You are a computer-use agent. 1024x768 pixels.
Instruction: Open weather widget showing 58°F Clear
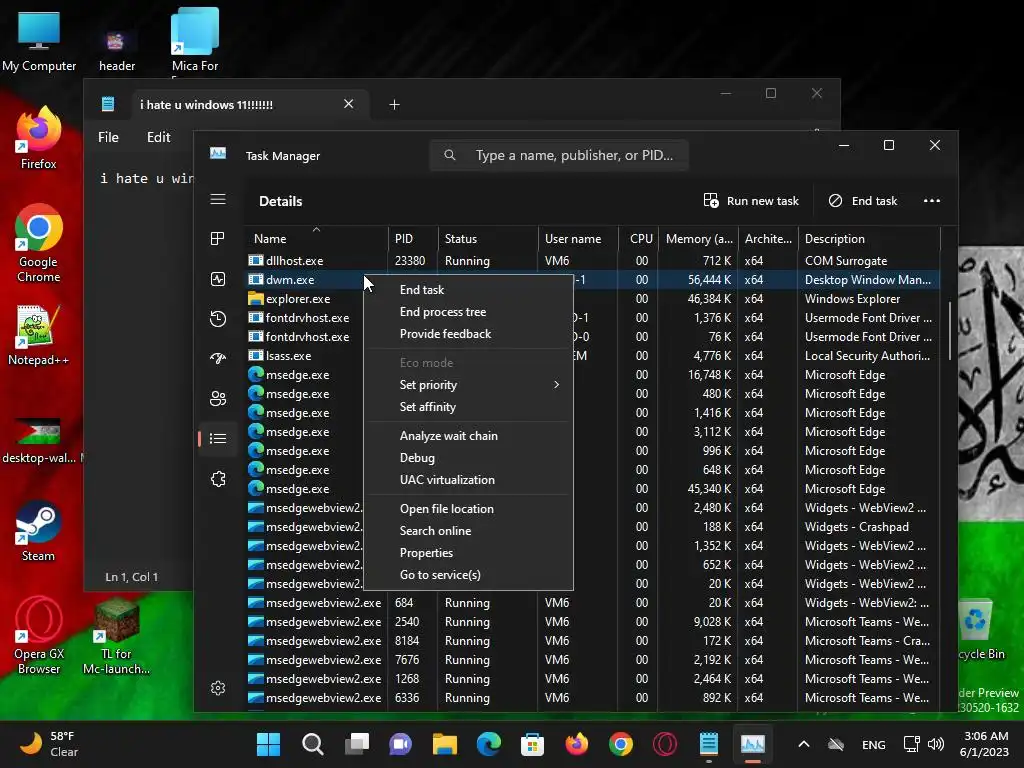[x=48, y=744]
